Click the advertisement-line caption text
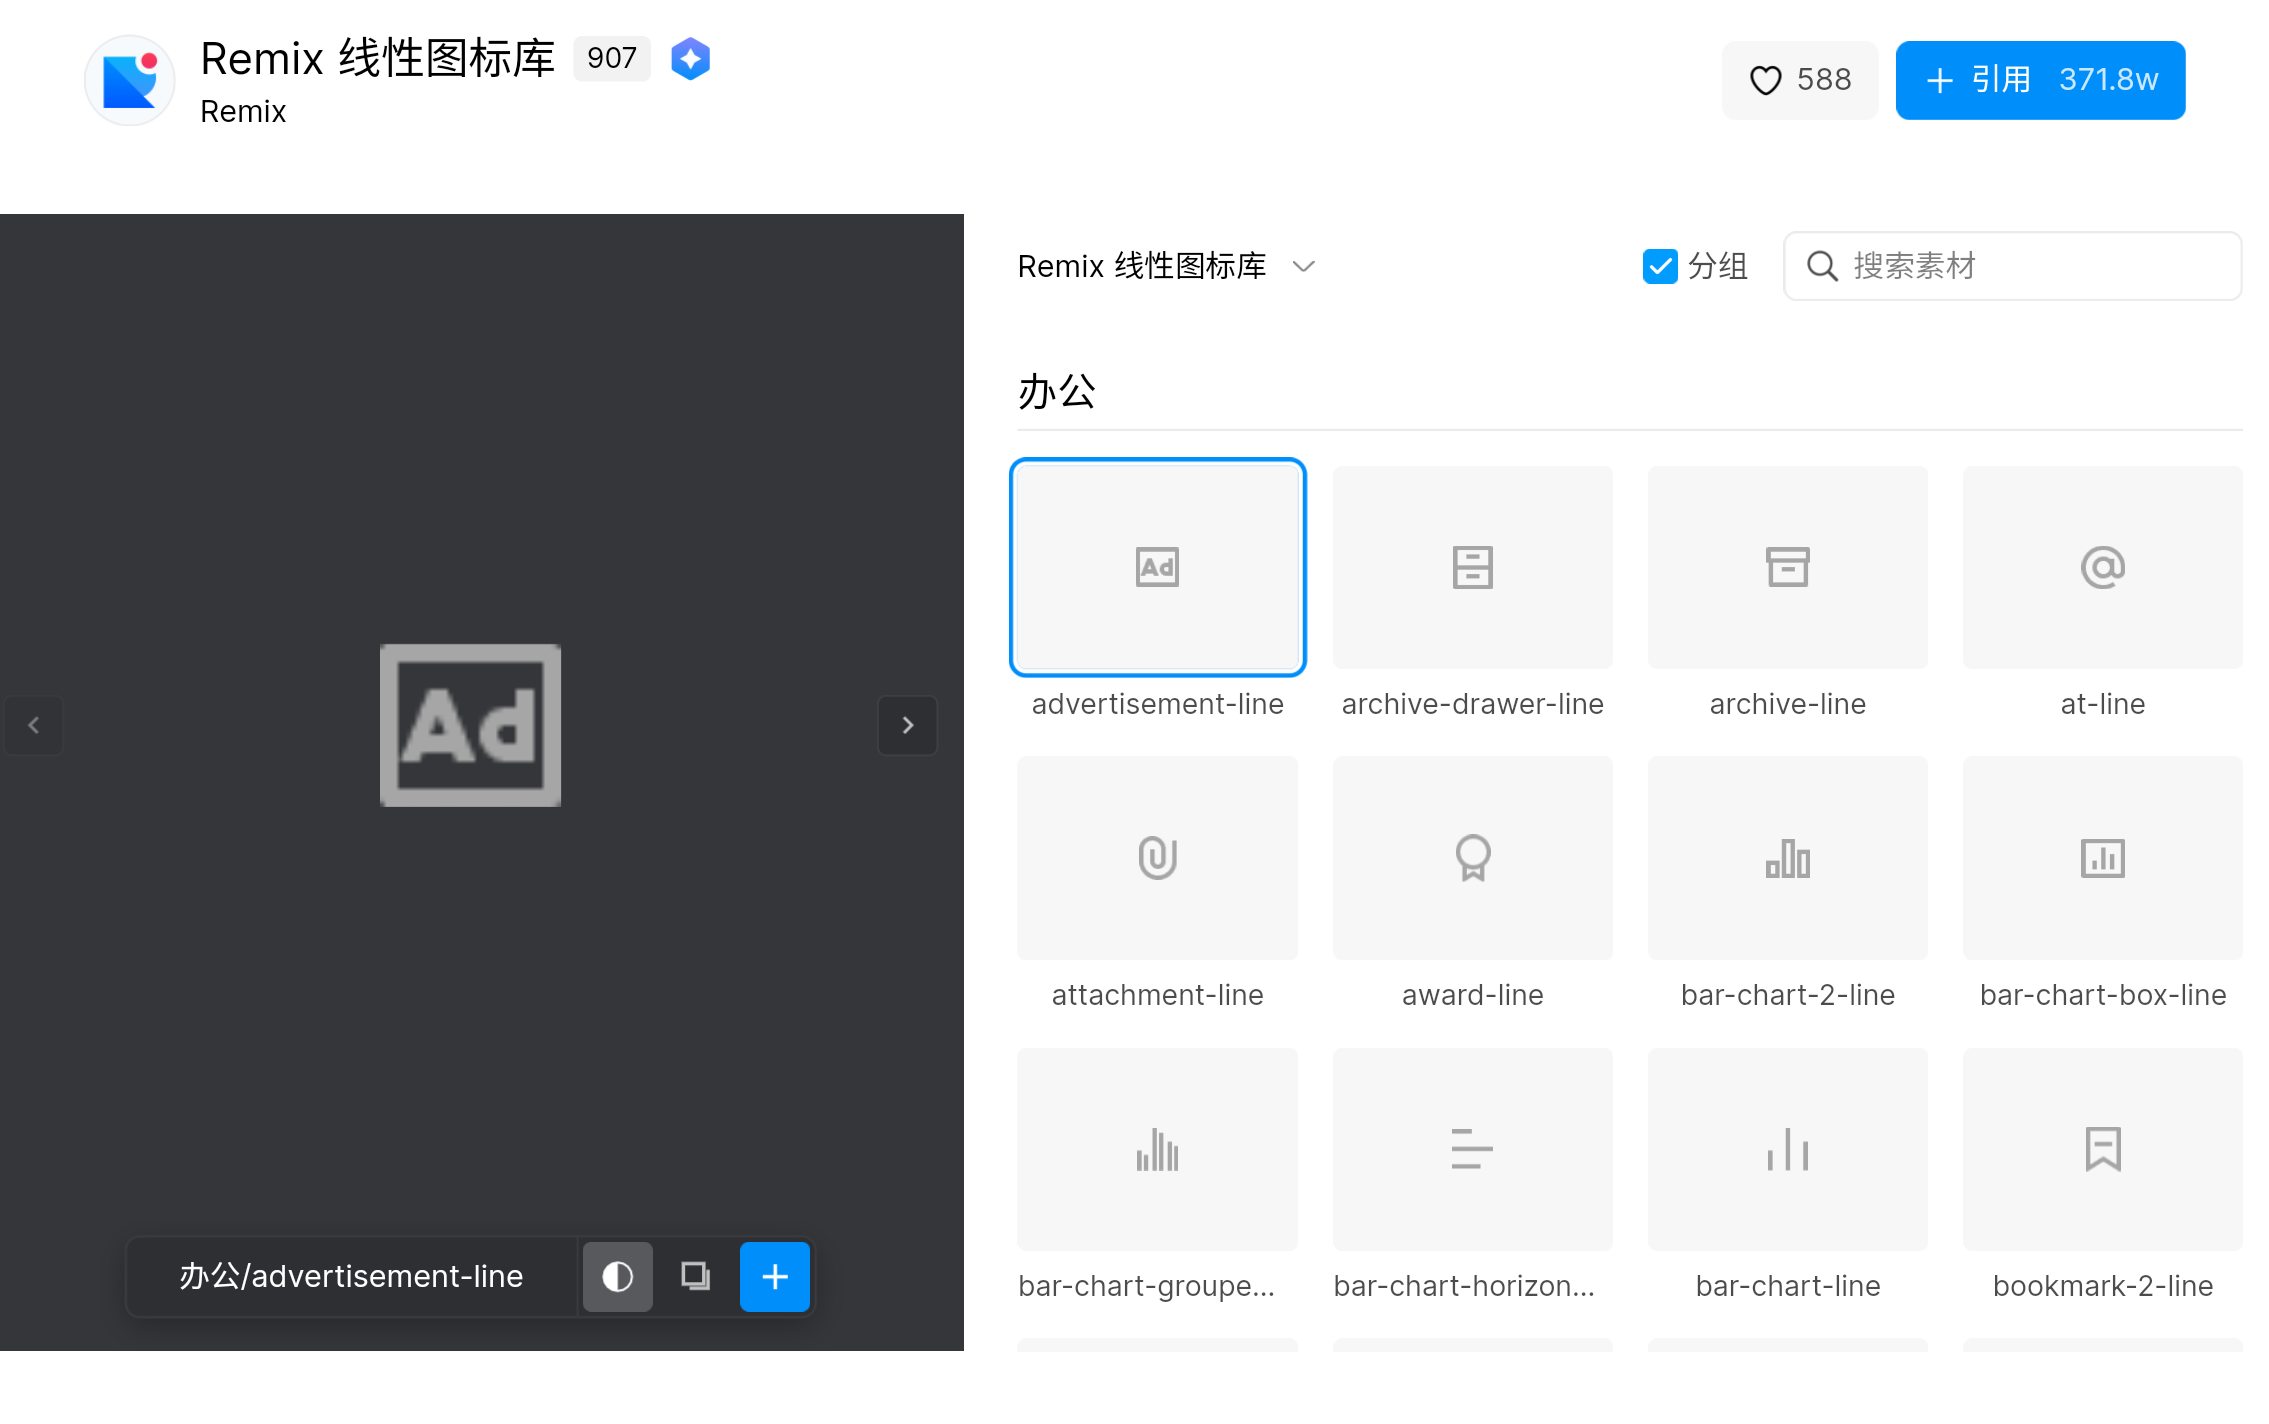 click(1157, 704)
